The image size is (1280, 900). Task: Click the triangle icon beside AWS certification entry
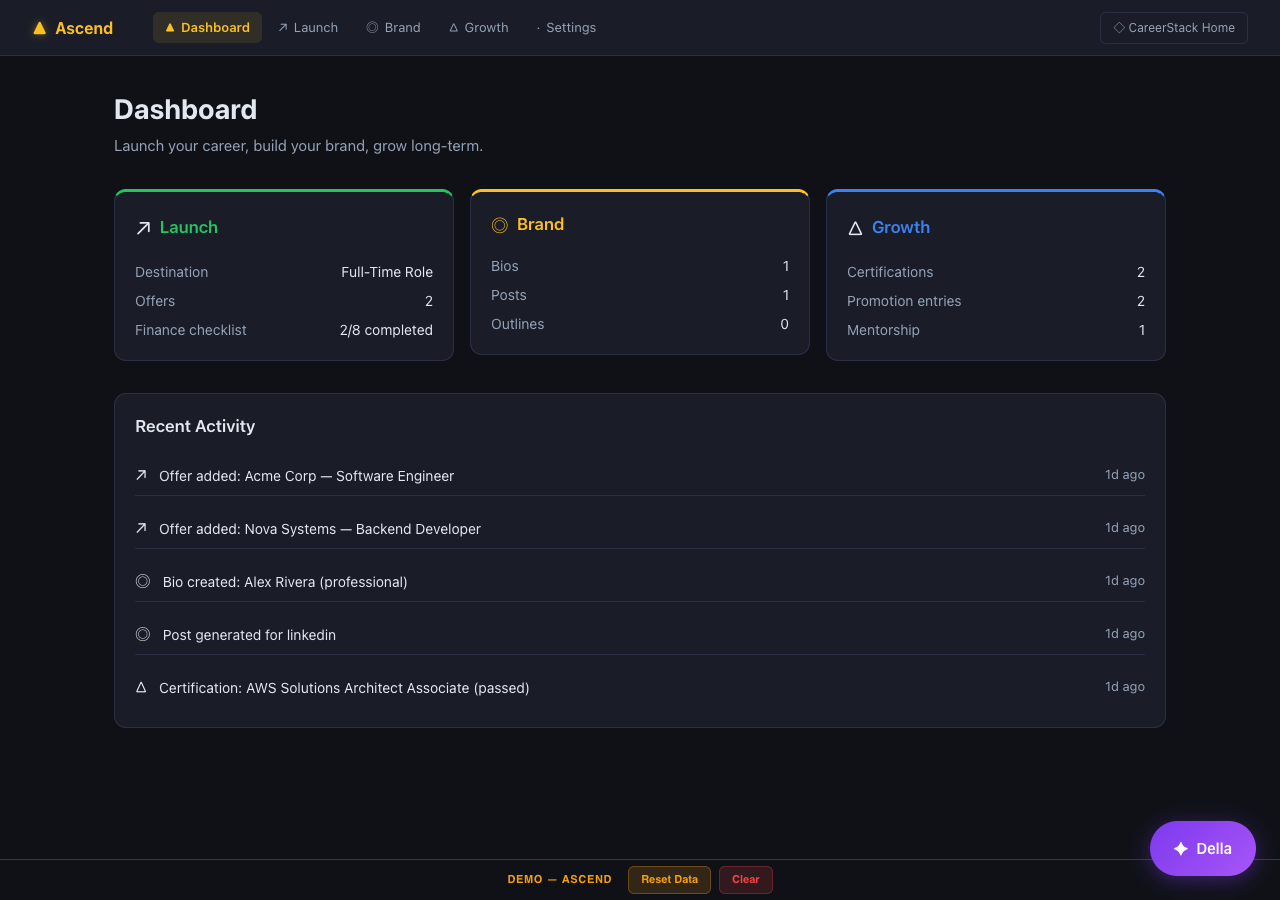point(141,687)
